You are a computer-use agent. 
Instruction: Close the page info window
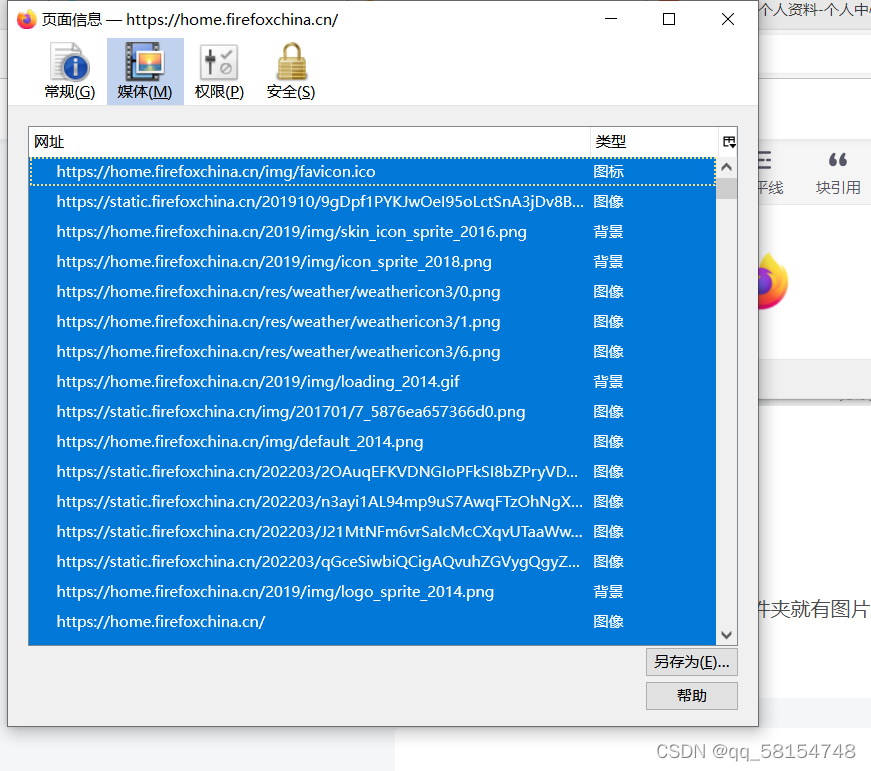728,19
